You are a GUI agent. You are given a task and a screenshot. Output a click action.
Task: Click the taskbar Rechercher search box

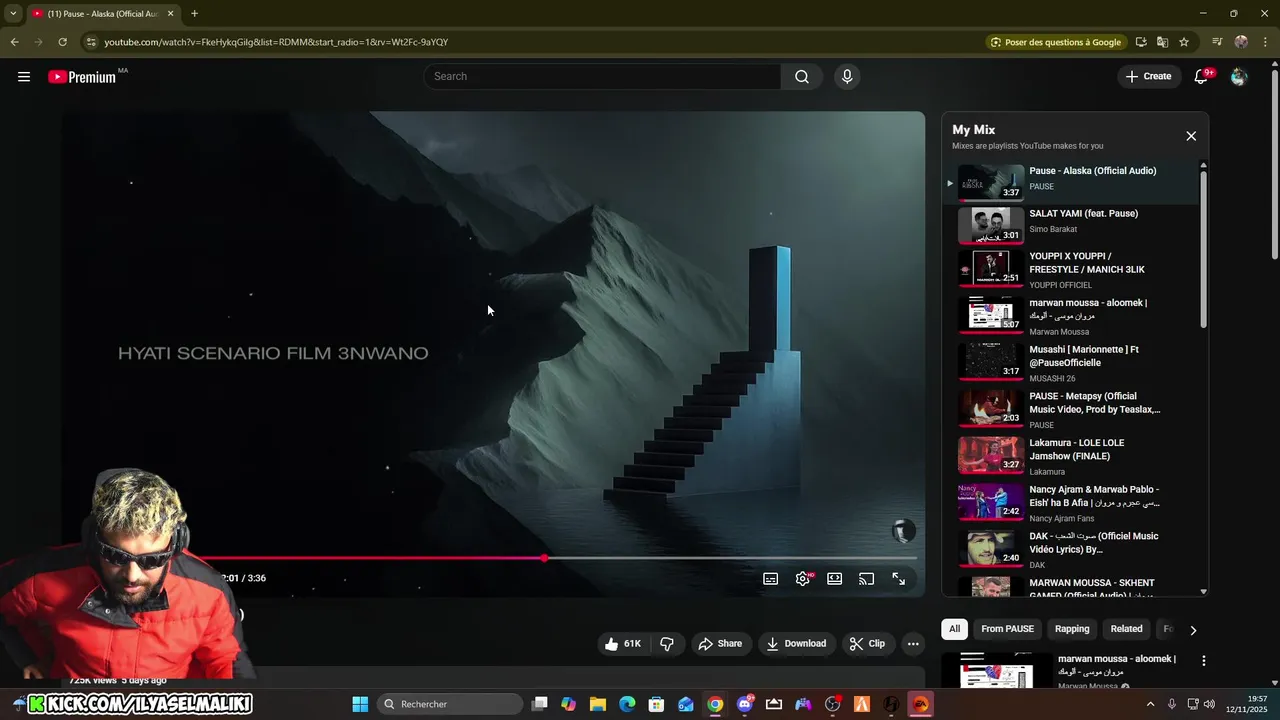(450, 704)
